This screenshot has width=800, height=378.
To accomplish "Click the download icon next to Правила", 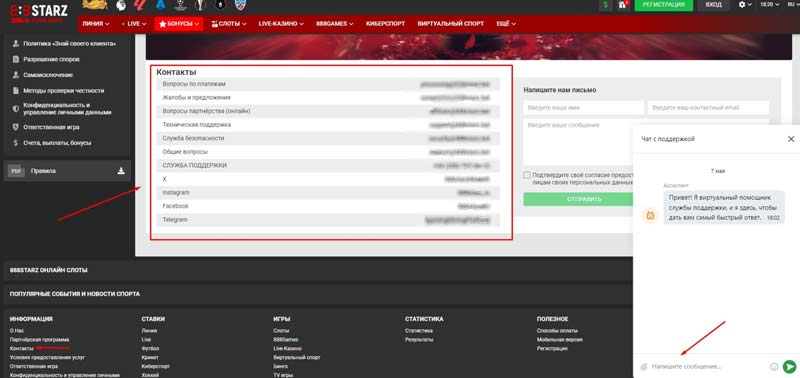I will pos(121,171).
